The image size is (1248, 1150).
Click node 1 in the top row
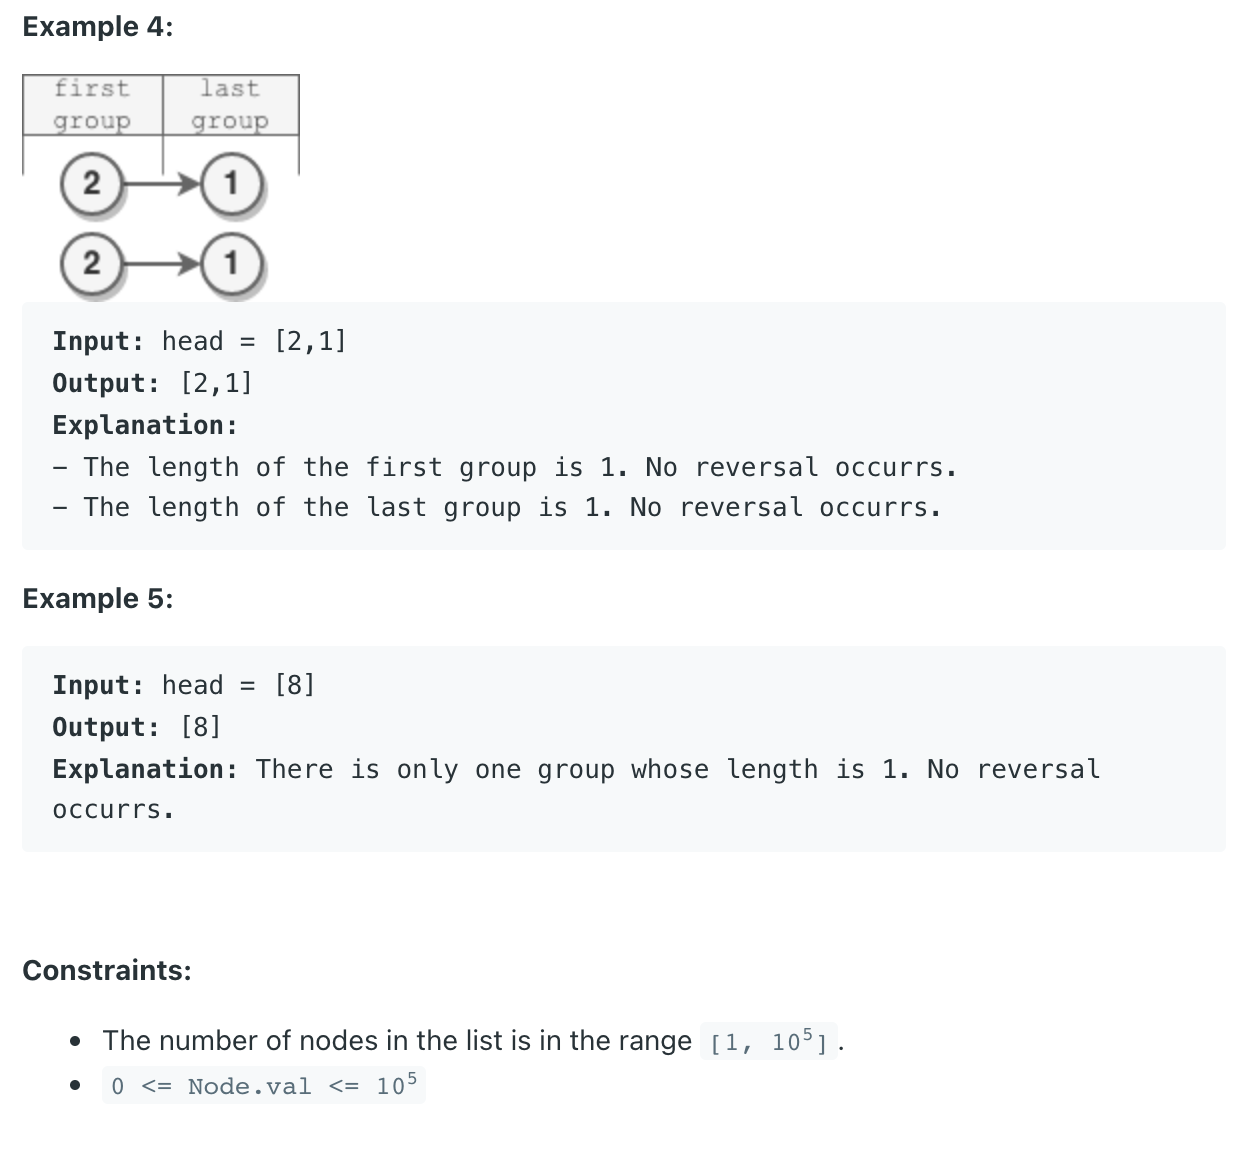(232, 184)
